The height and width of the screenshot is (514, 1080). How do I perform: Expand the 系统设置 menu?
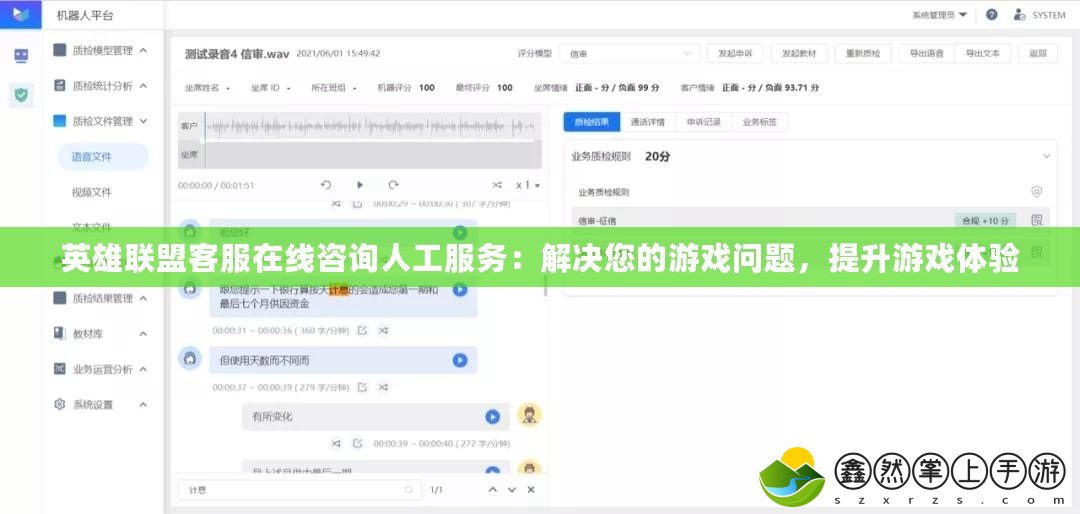click(x=102, y=404)
